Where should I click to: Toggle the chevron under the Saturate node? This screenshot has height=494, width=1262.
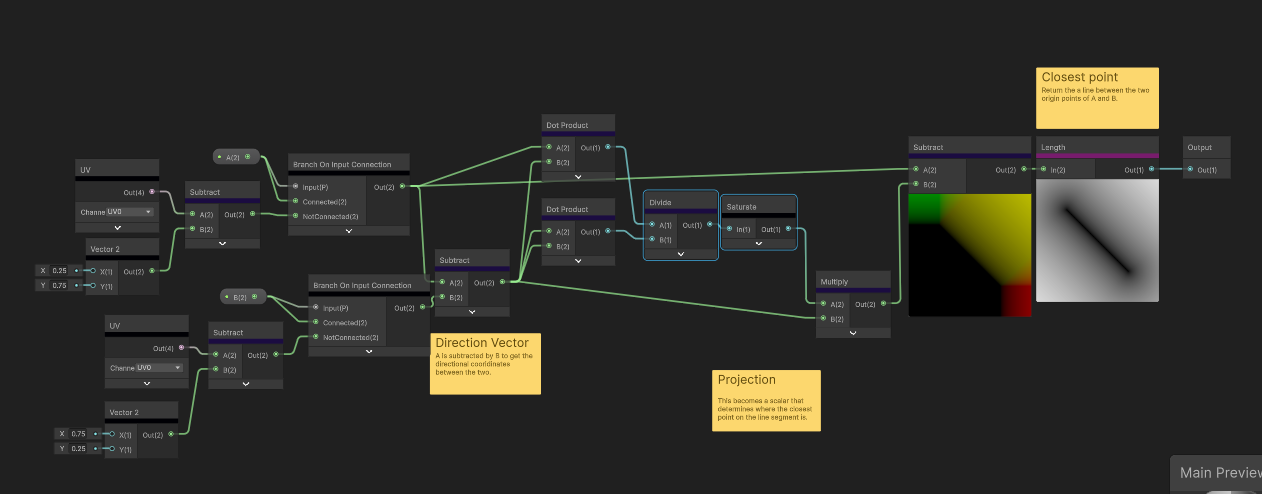pyautogui.click(x=758, y=243)
